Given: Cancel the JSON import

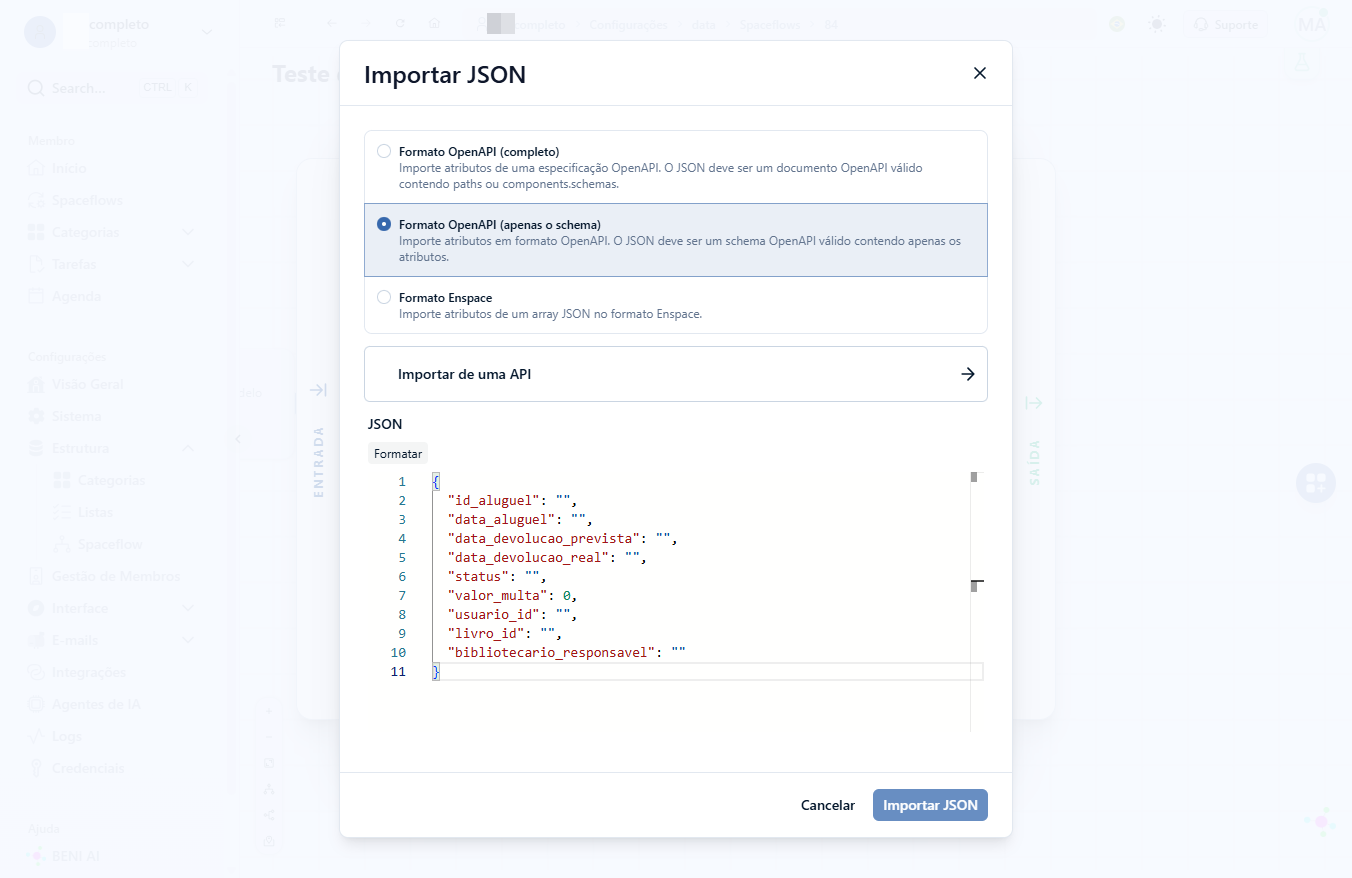Looking at the screenshot, I should (828, 805).
